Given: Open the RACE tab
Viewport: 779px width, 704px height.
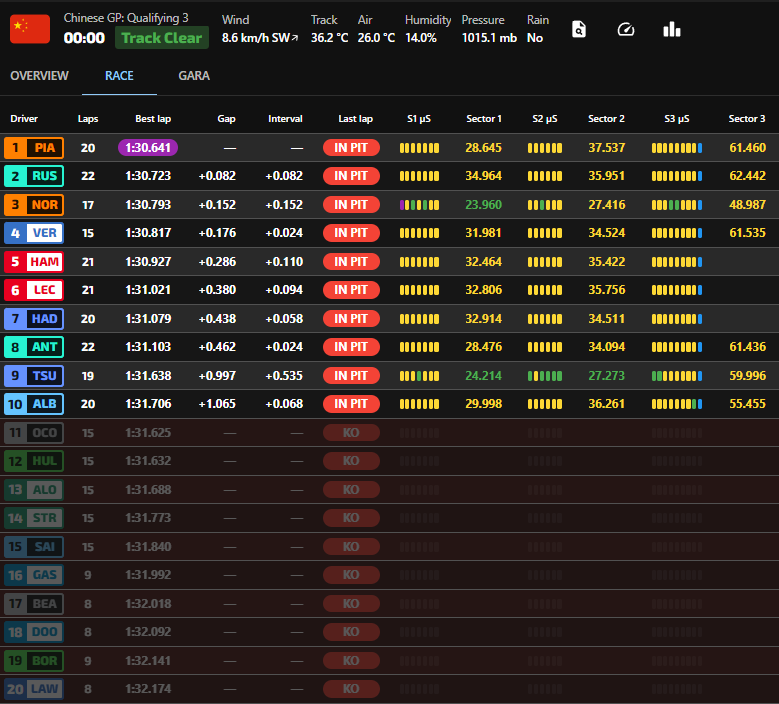Looking at the screenshot, I should tap(119, 76).
